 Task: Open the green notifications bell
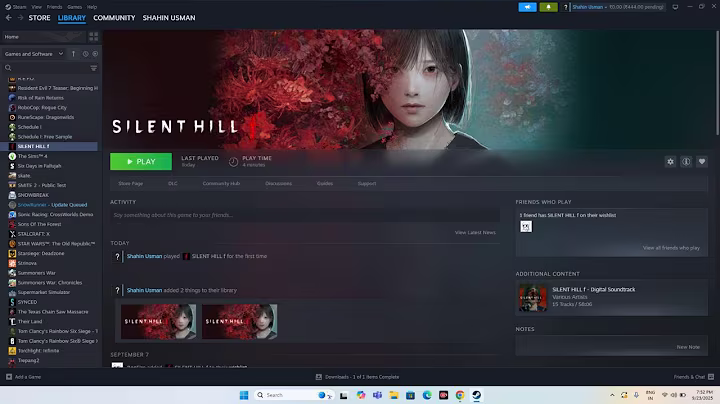point(548,7)
